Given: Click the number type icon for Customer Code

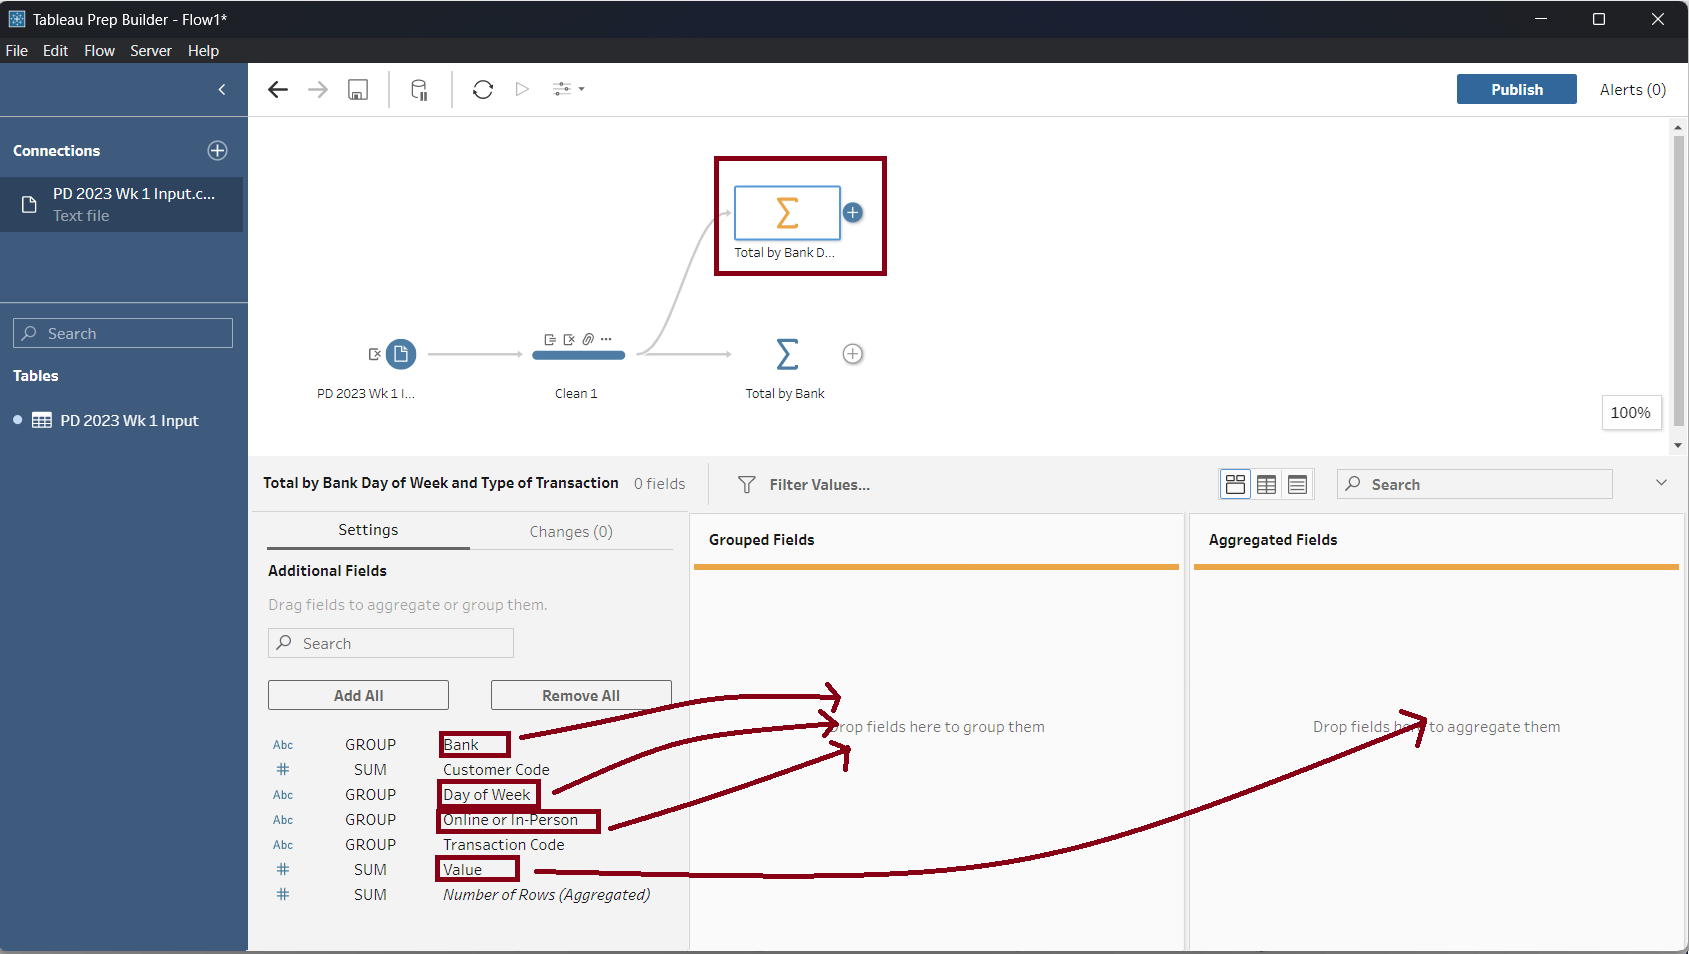Looking at the screenshot, I should pyautogui.click(x=283, y=770).
